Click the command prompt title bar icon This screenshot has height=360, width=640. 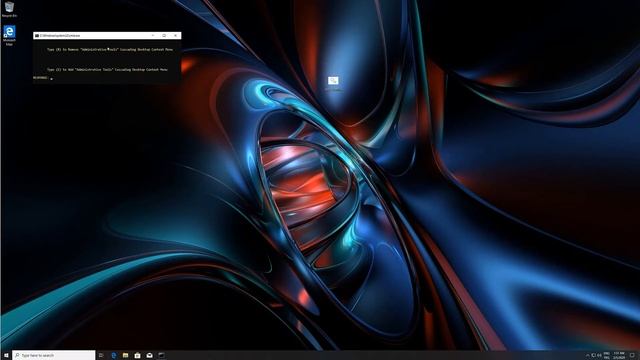click(37, 36)
